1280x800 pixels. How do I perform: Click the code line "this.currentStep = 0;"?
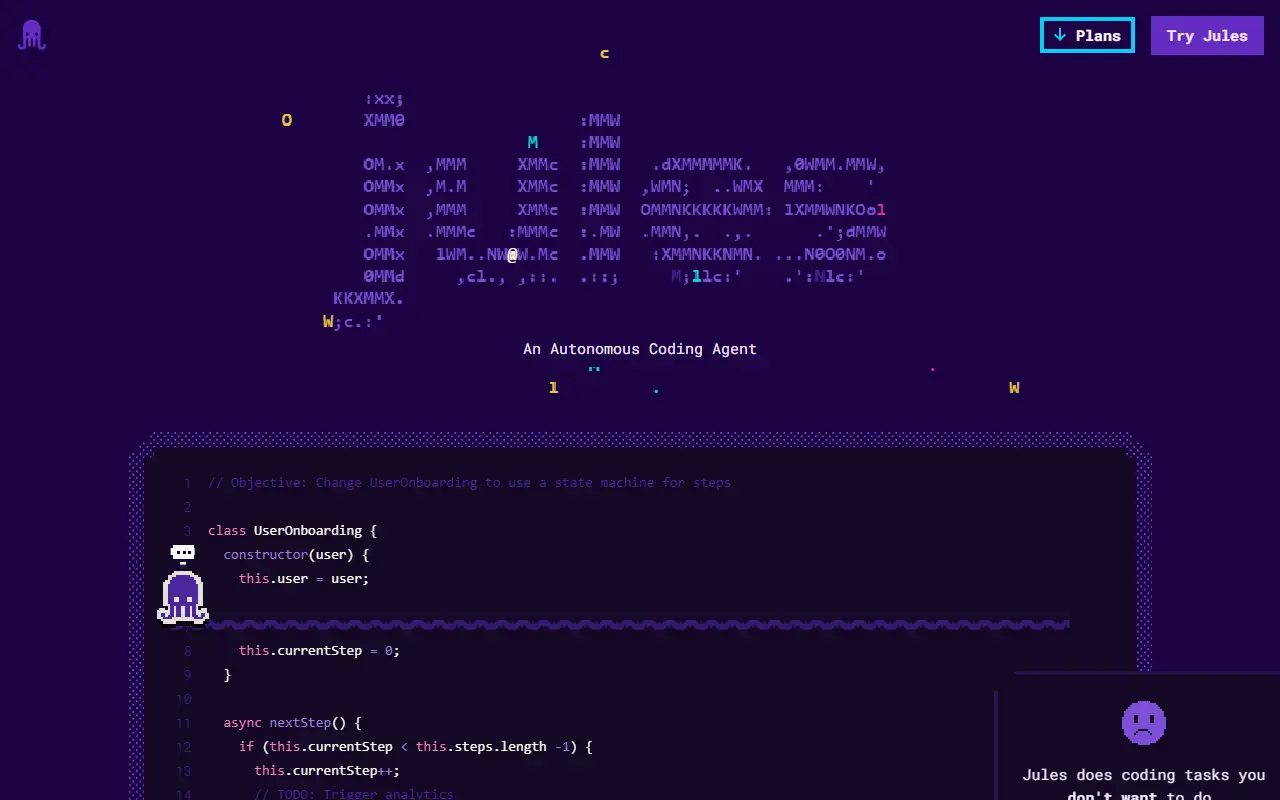click(319, 650)
